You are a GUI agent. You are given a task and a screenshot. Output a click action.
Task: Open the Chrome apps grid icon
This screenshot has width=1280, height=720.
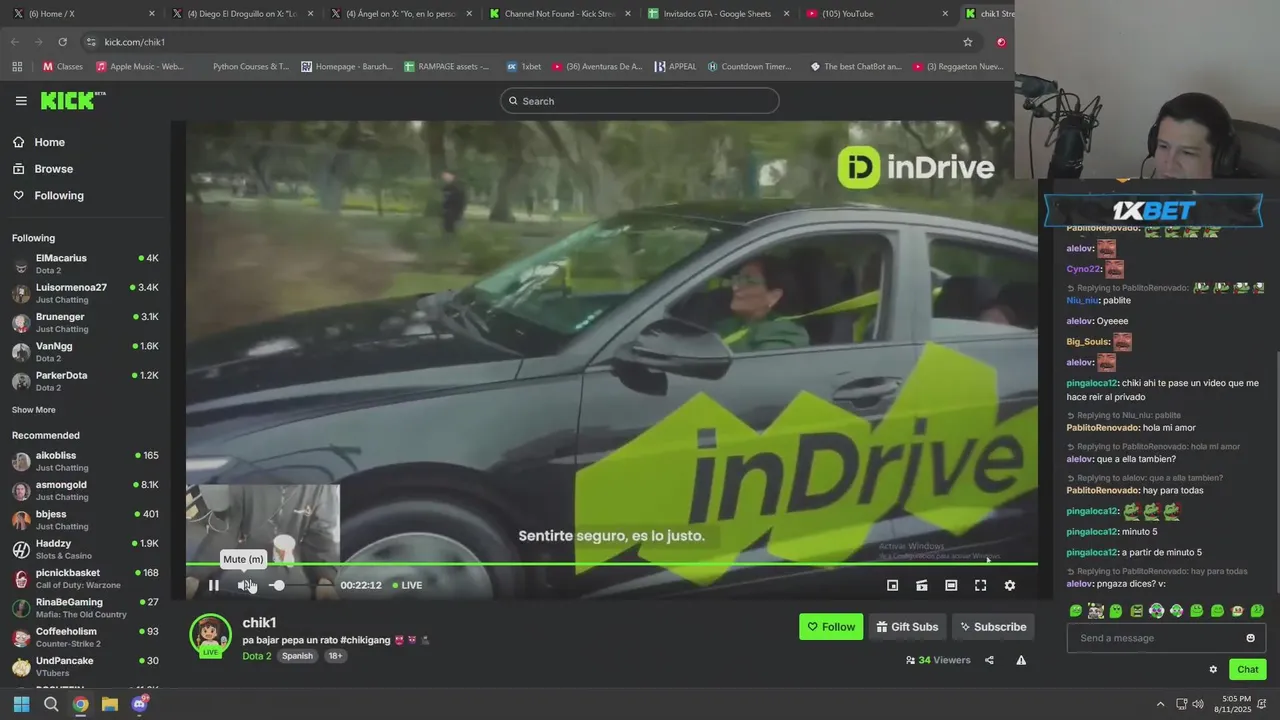coord(17,67)
